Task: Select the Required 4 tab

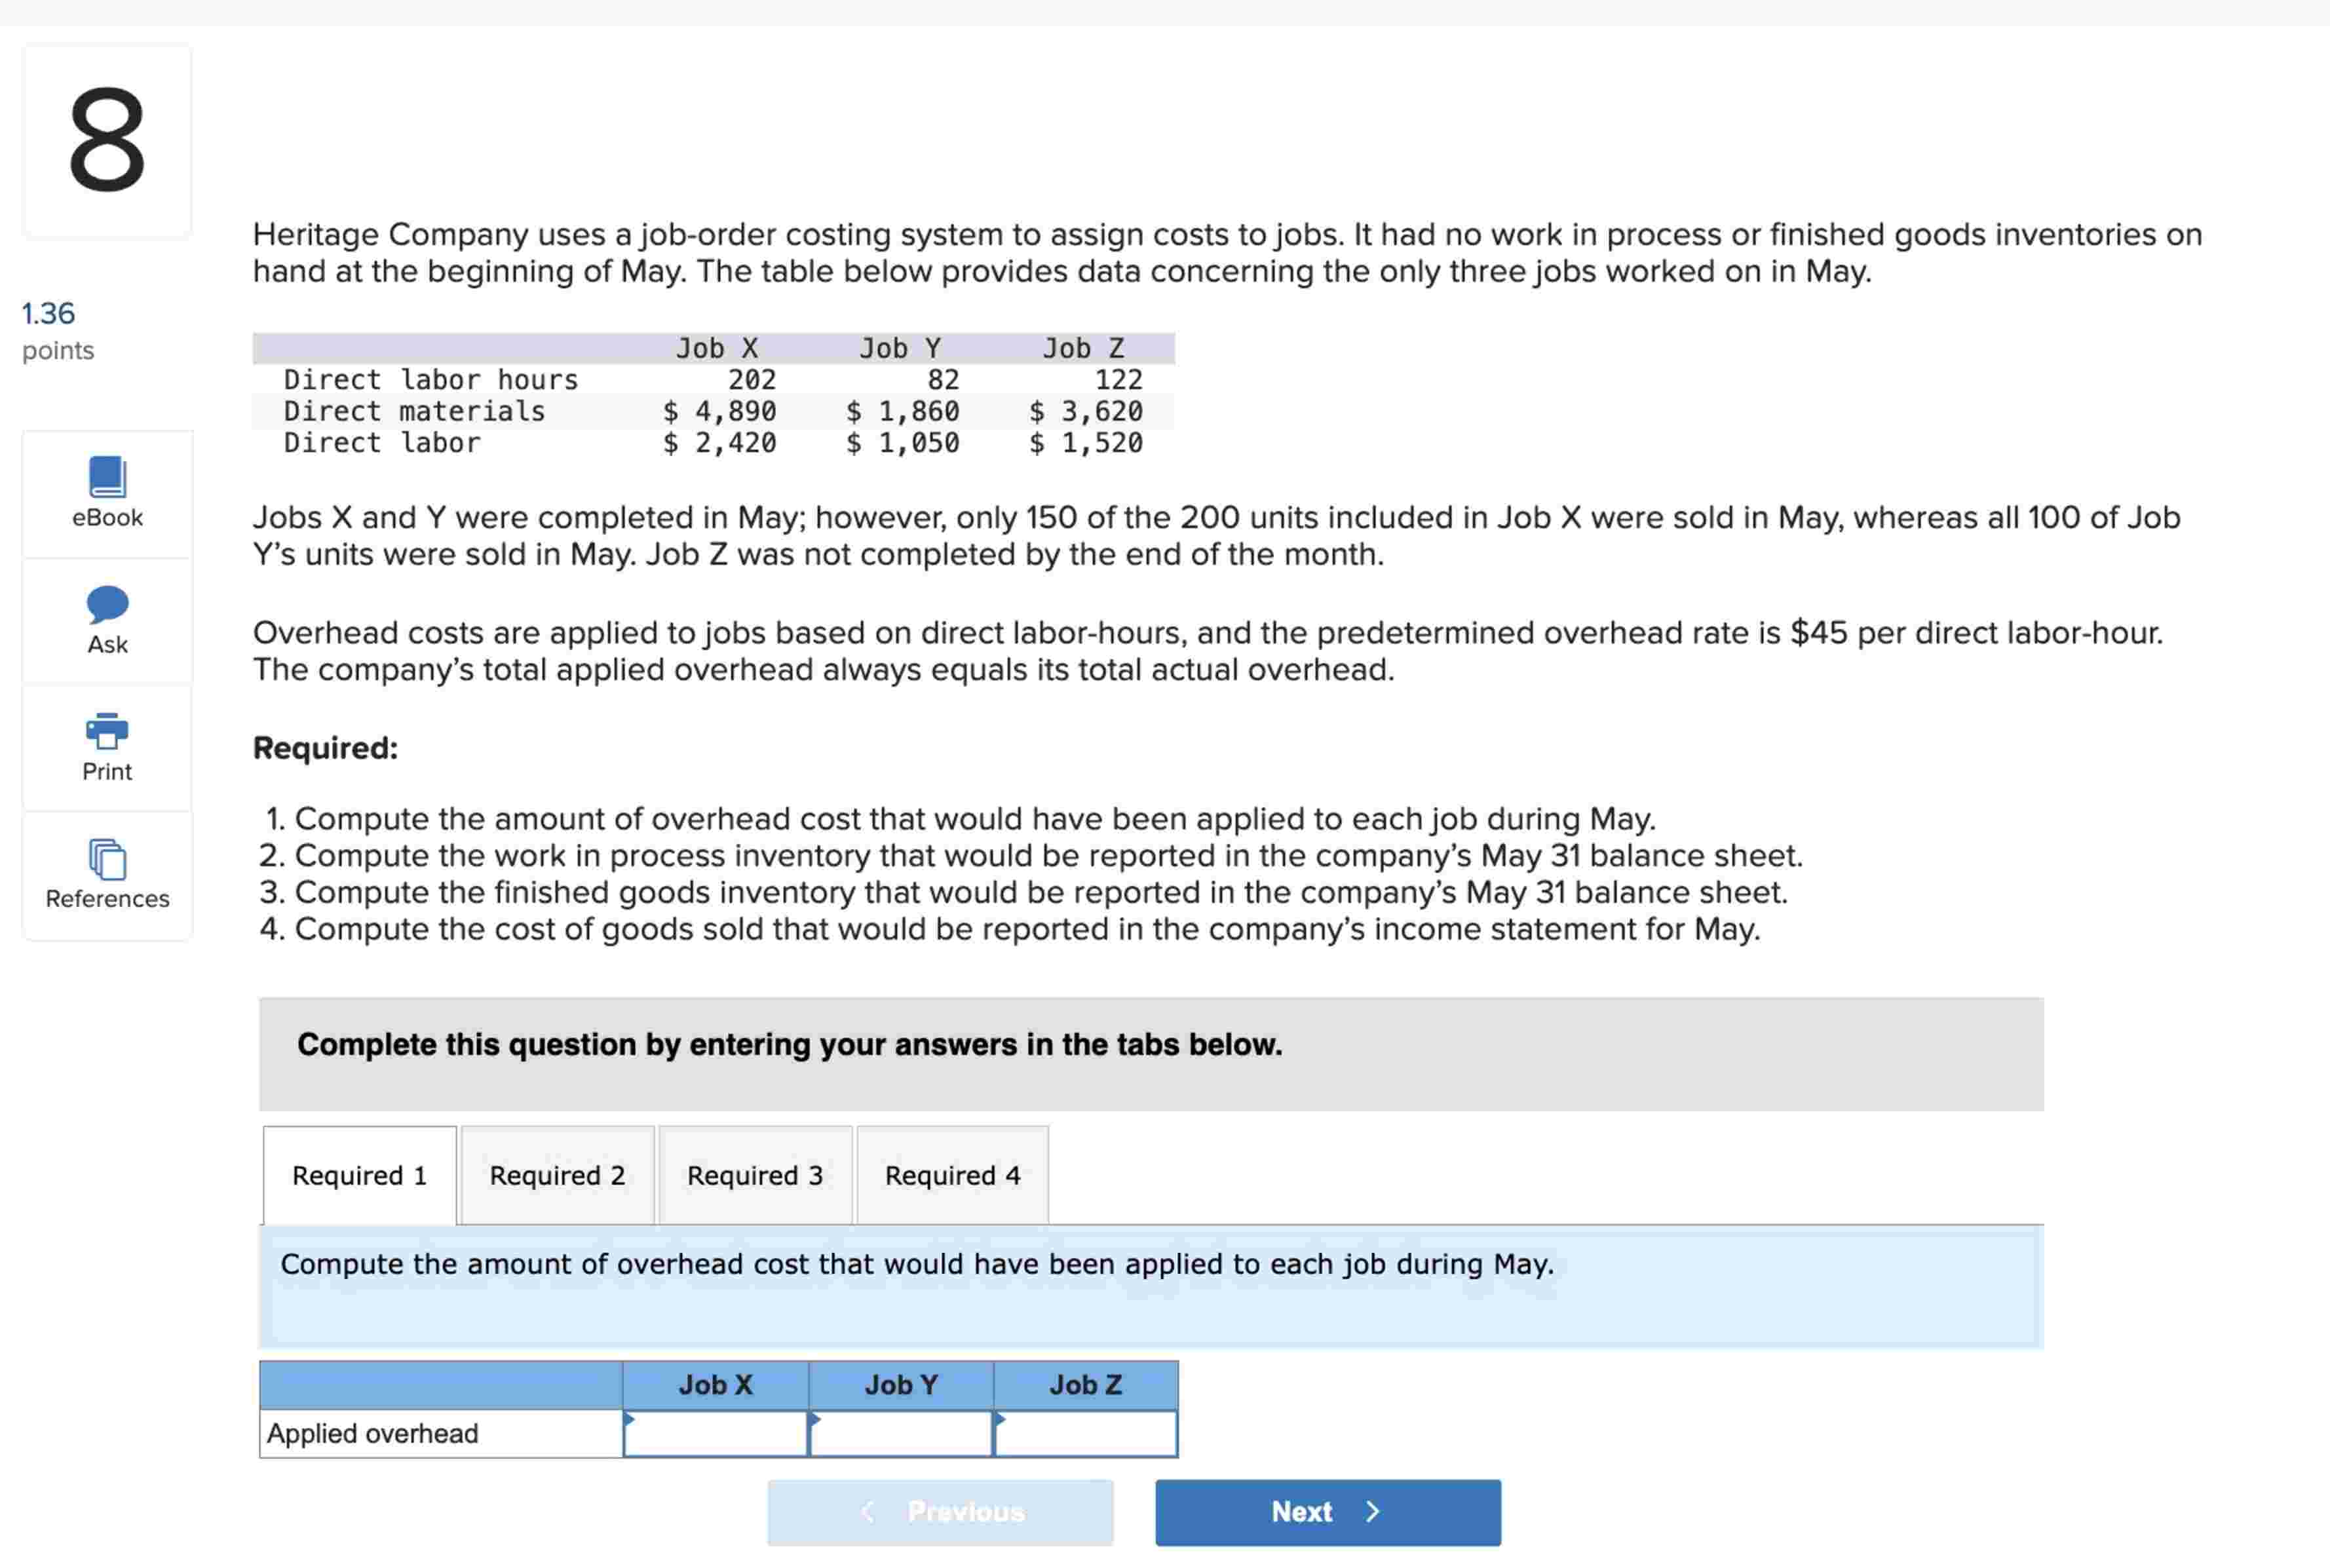Action: pos(952,1175)
